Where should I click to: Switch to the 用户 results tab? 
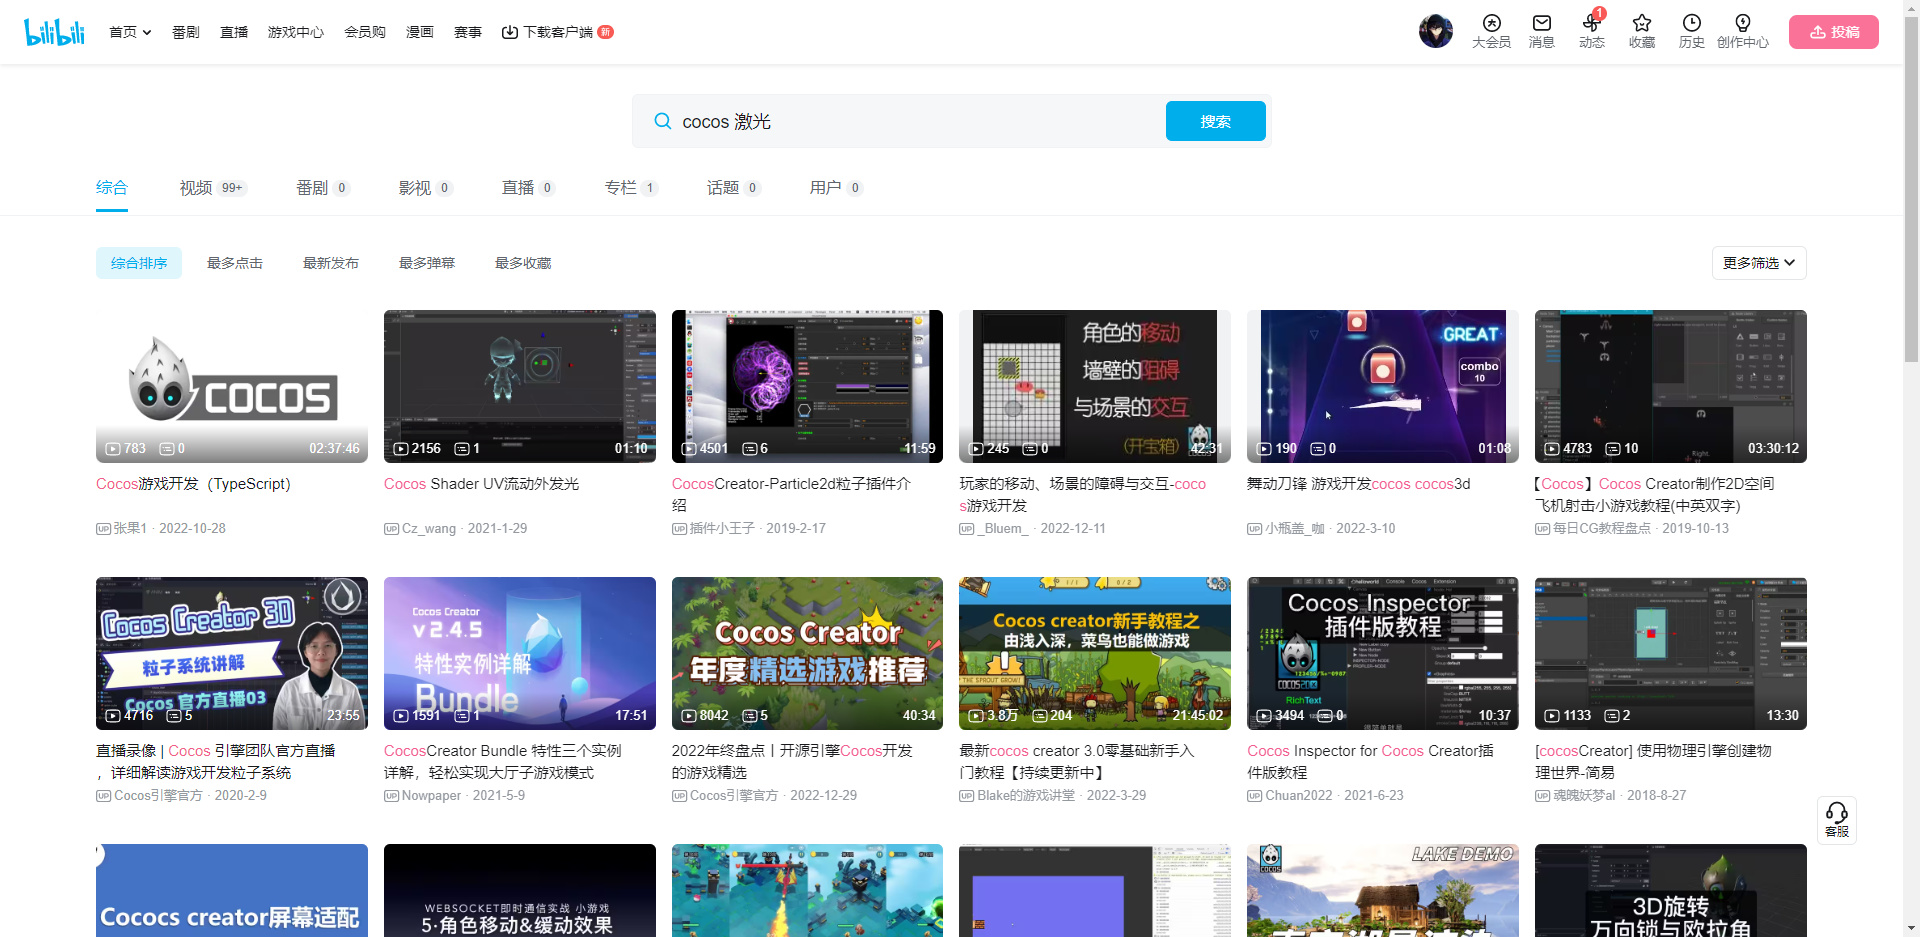click(x=836, y=187)
